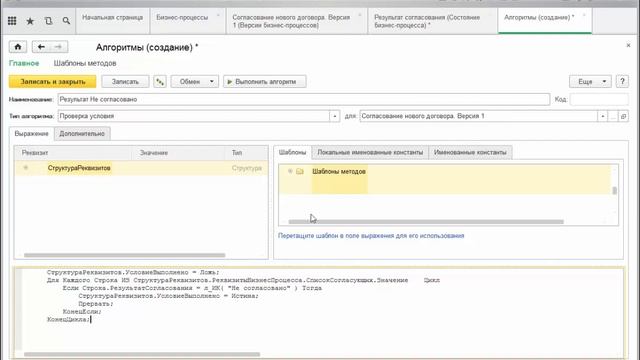
Task: Click code line КонецЦикла;
Action: [68, 320]
